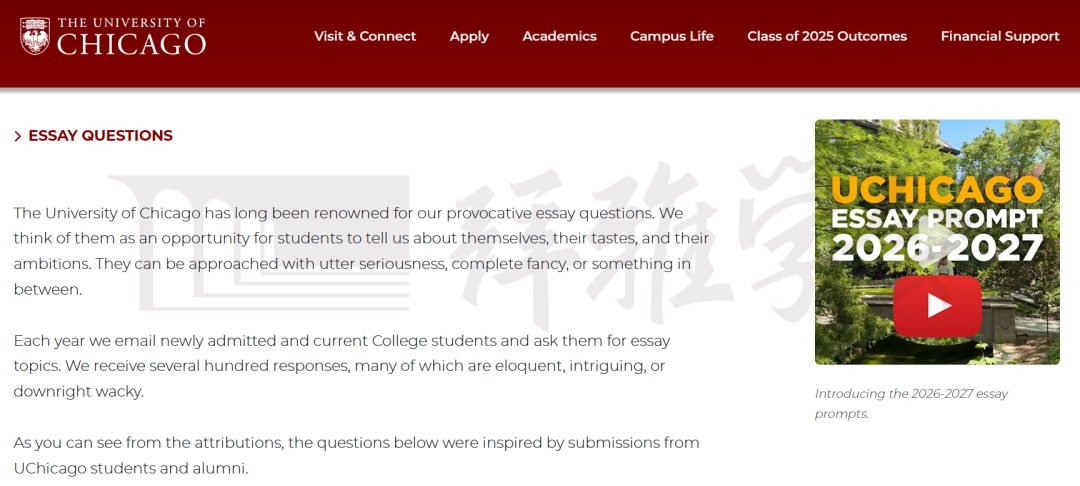Click the '2026-2027' text on the video thumbnail
This screenshot has width=1080, height=486.
[x=937, y=247]
